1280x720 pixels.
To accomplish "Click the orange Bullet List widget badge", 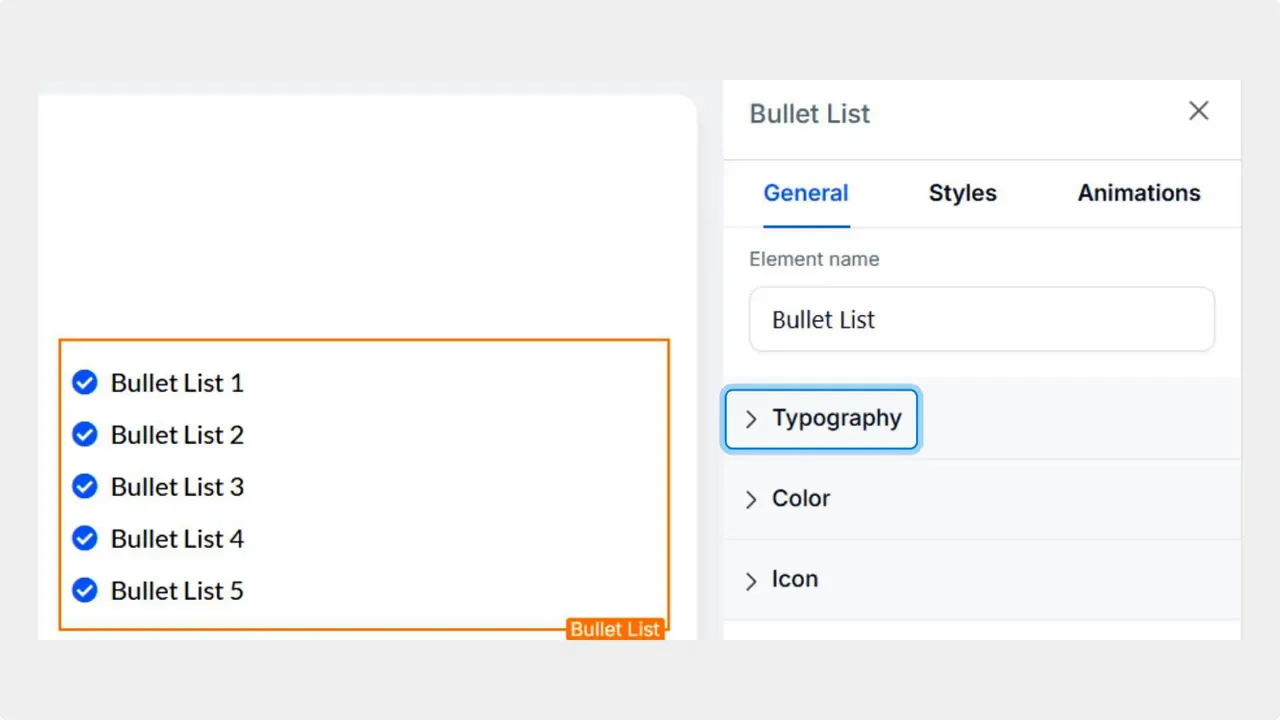I will (x=615, y=629).
